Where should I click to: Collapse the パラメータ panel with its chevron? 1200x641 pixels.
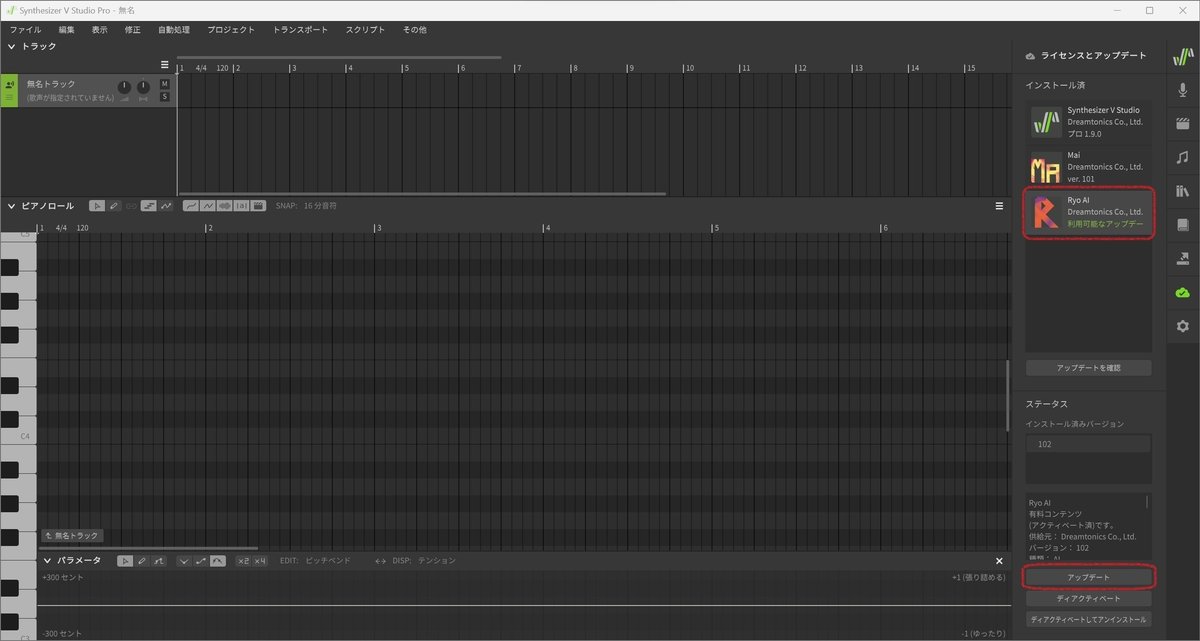[x=46, y=560]
